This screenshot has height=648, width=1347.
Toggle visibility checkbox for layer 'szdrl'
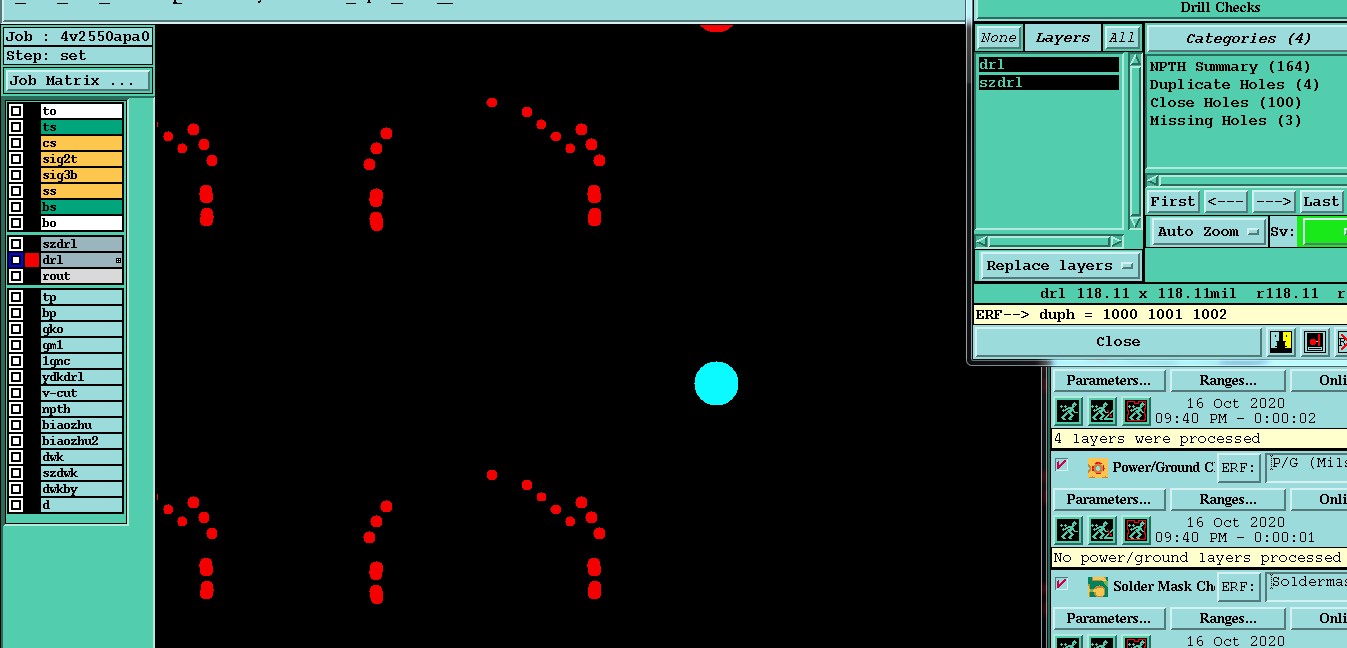(x=16, y=244)
